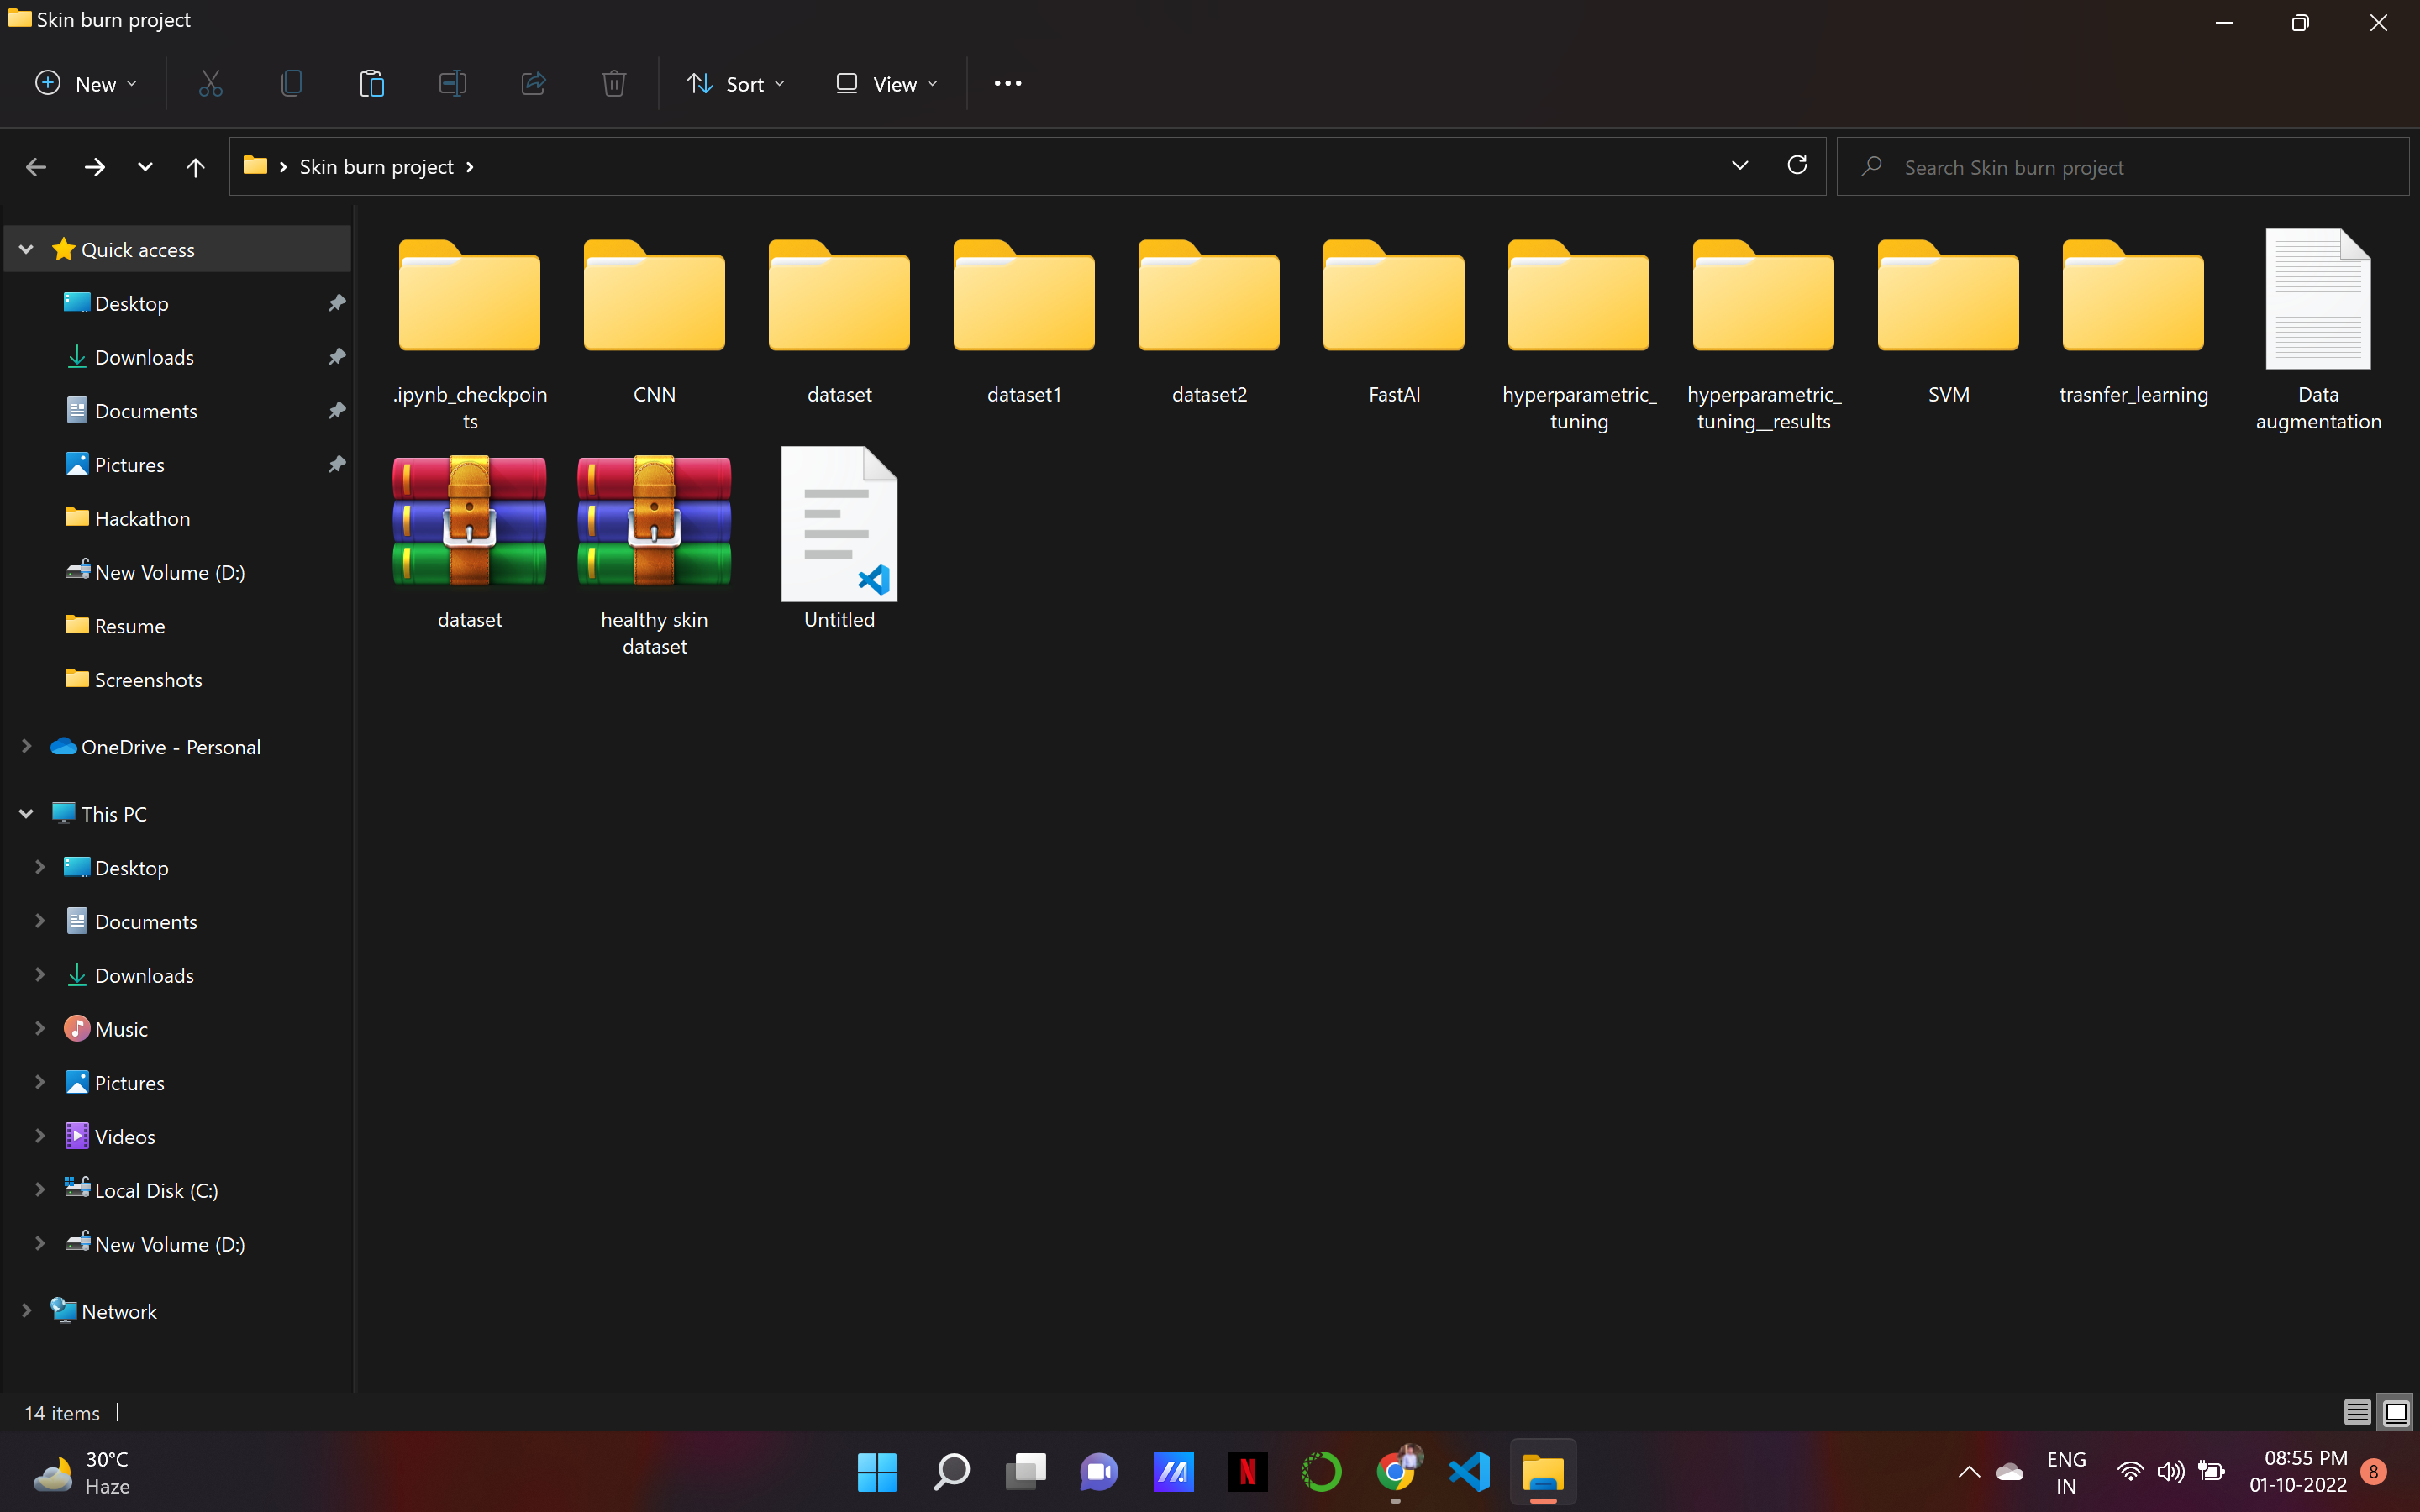The height and width of the screenshot is (1512, 2420).
Task: Switch to Details view layout toggle
Action: click(x=2356, y=1412)
